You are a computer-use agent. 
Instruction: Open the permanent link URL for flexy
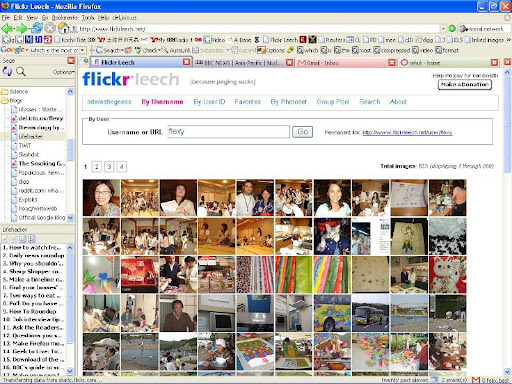[x=407, y=133]
